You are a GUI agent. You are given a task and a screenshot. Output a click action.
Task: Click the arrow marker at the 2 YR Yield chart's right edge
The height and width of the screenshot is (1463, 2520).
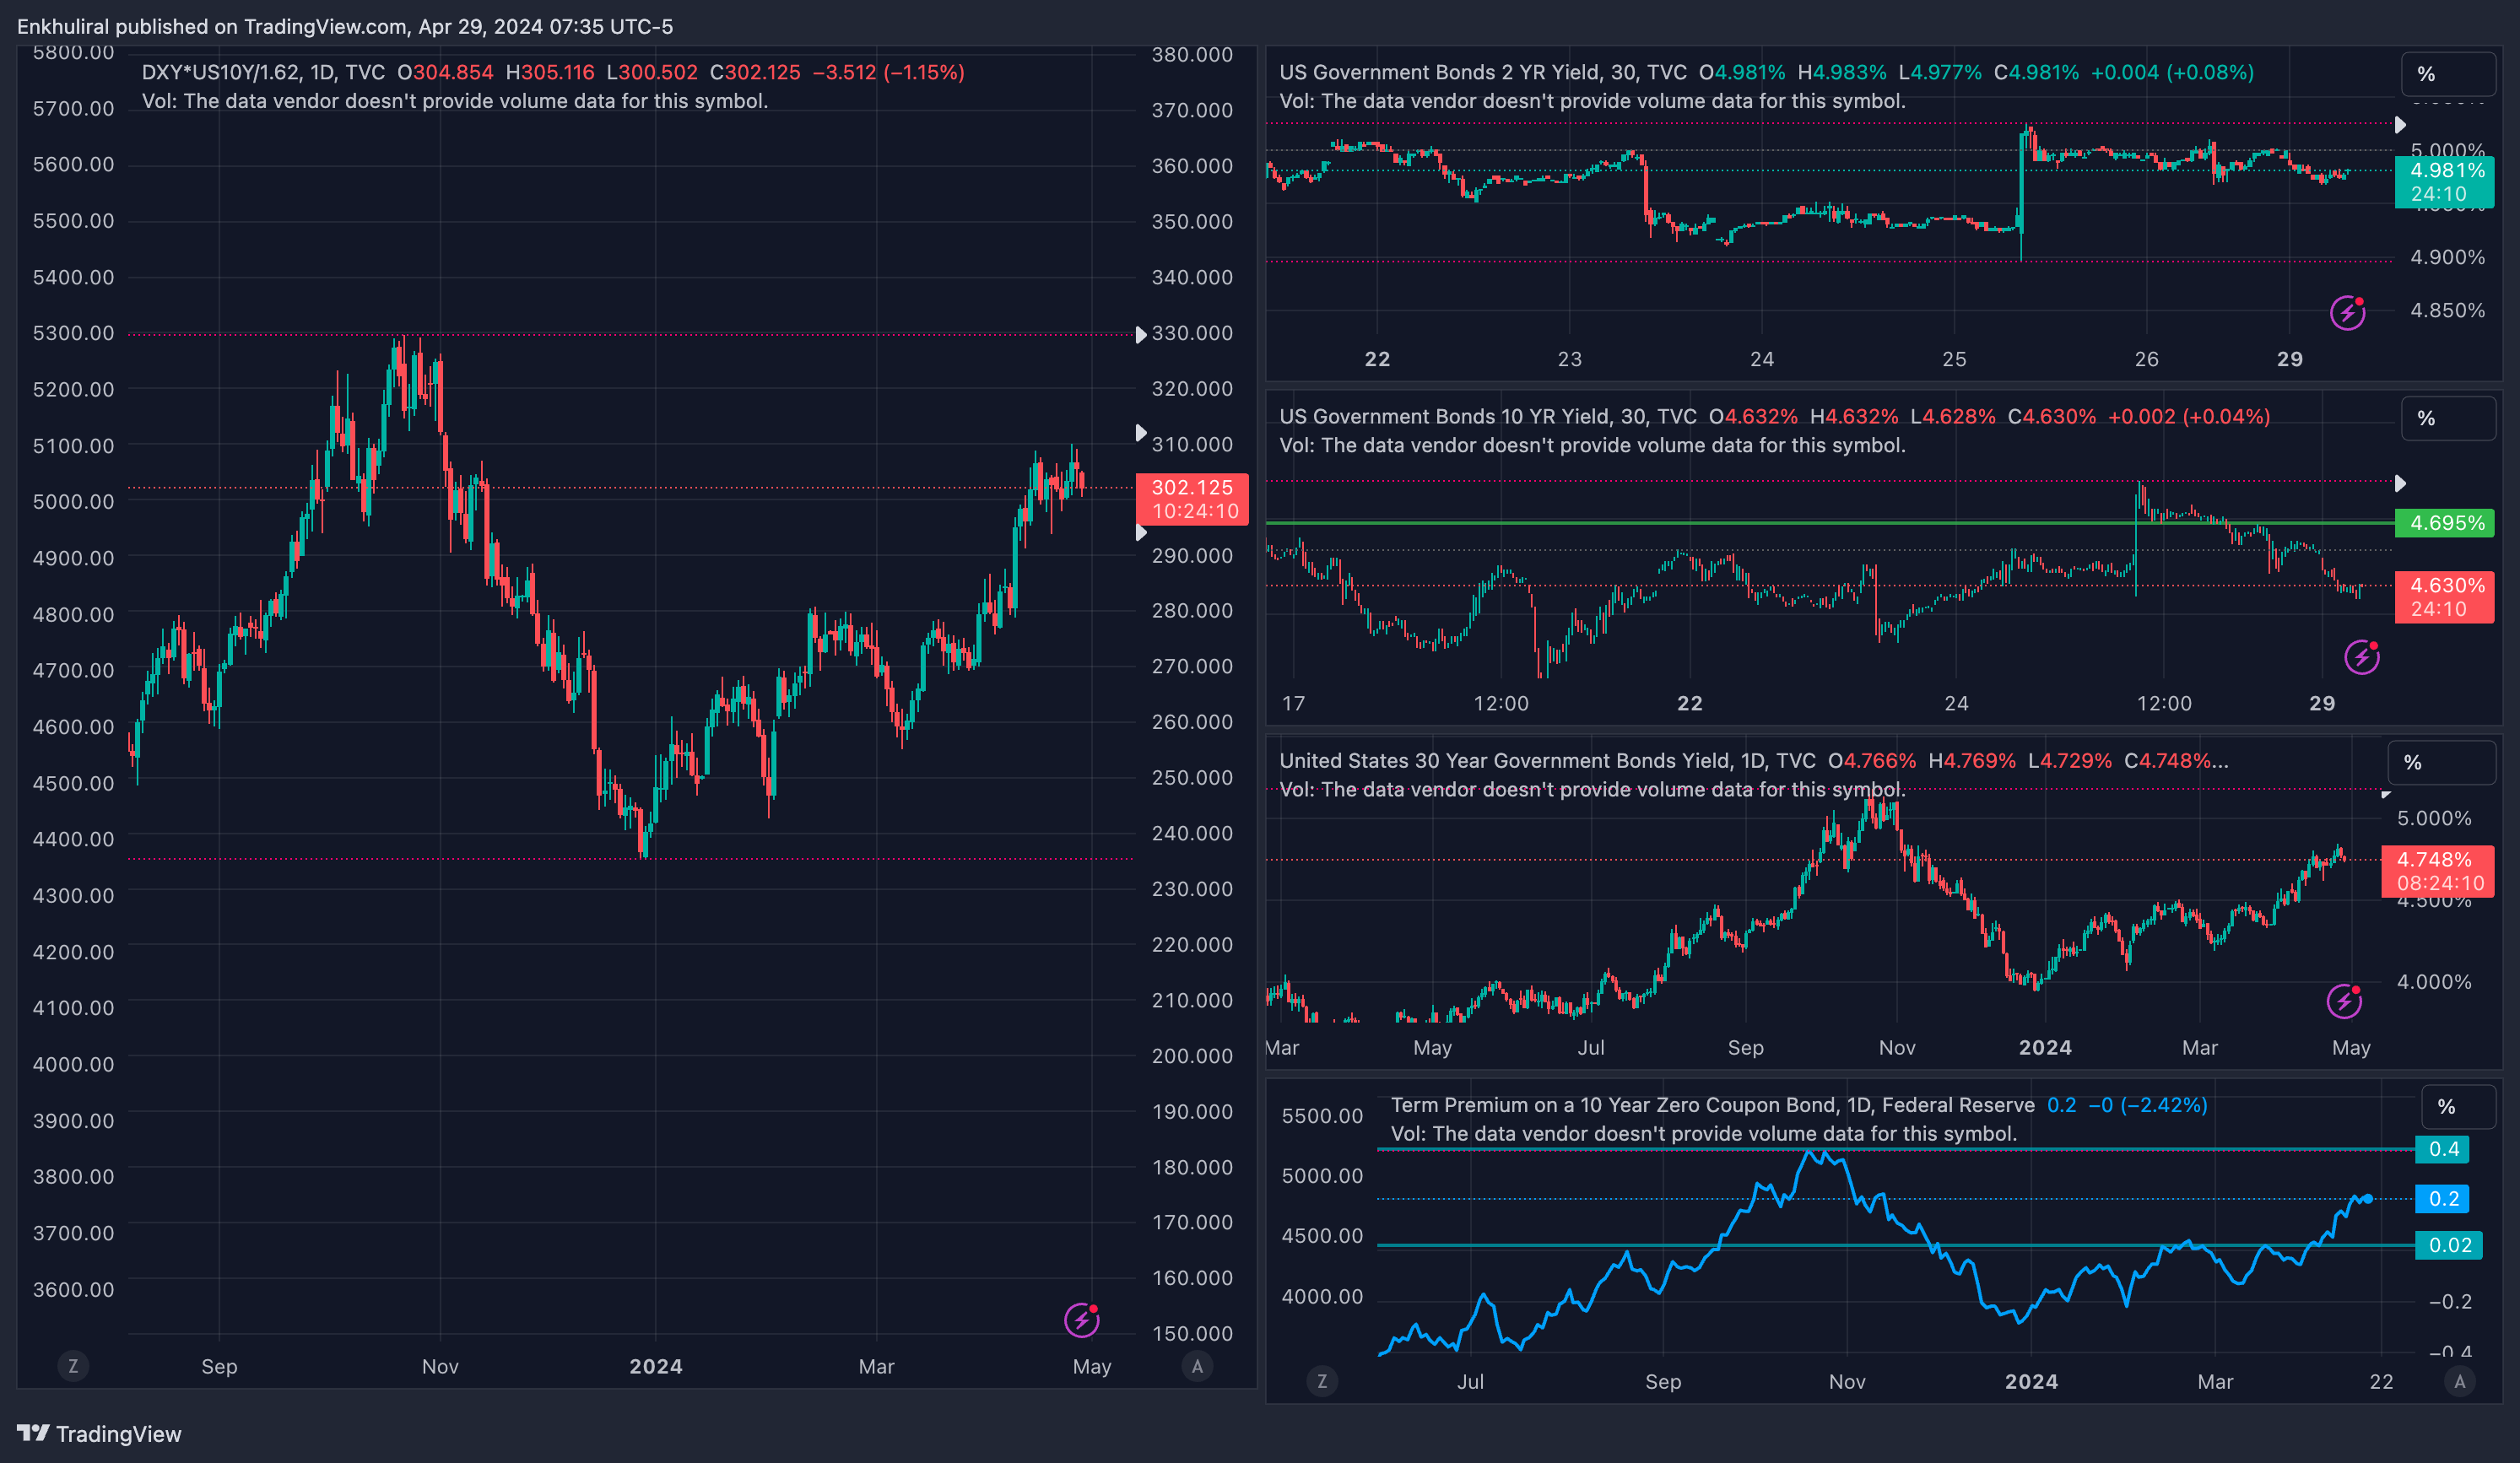2400,125
